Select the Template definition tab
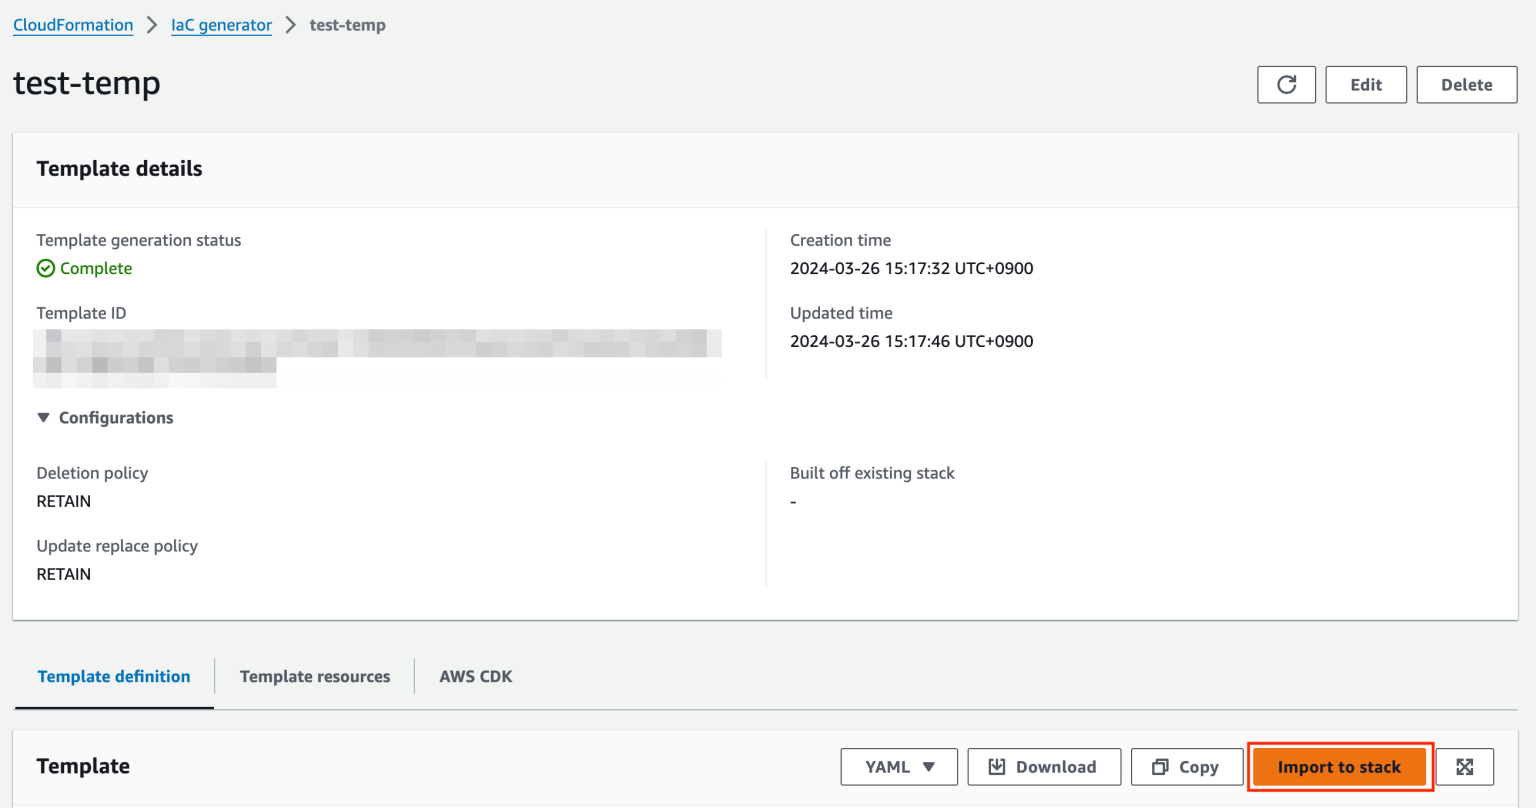1536x808 pixels. 113,676
